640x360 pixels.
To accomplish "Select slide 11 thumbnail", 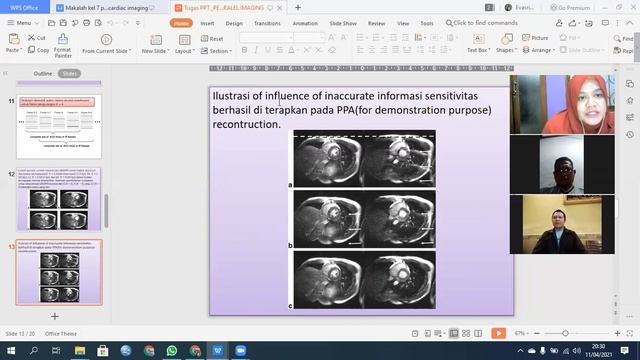I will tap(59, 127).
